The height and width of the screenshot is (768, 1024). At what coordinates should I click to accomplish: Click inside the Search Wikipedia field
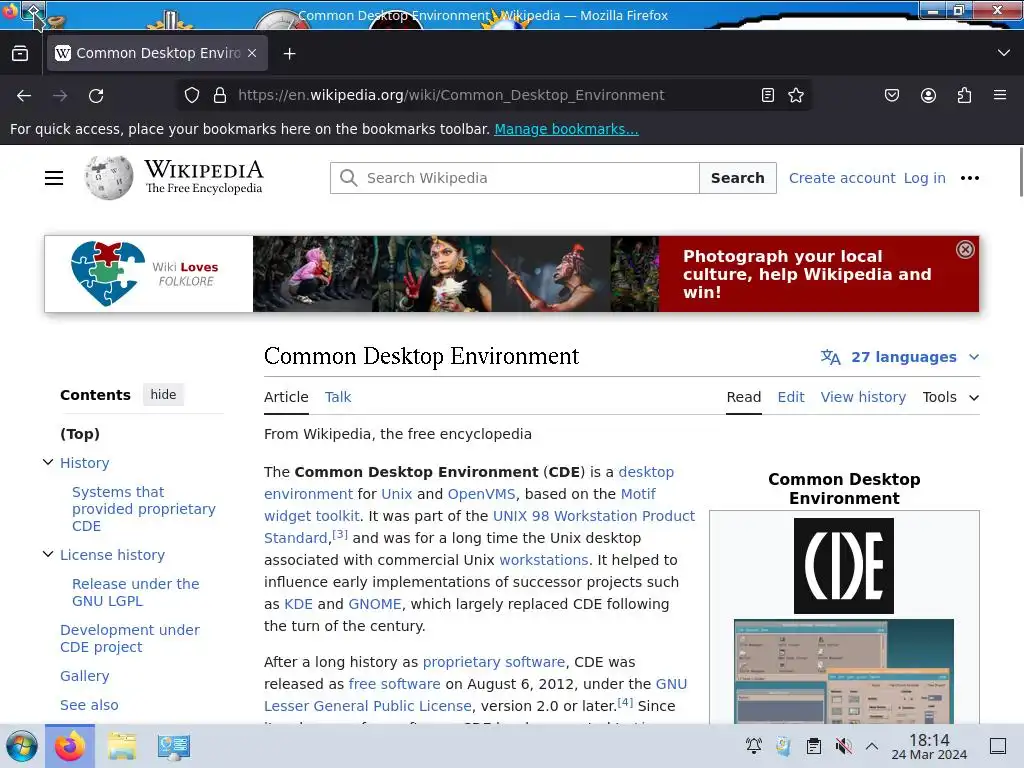(515, 178)
